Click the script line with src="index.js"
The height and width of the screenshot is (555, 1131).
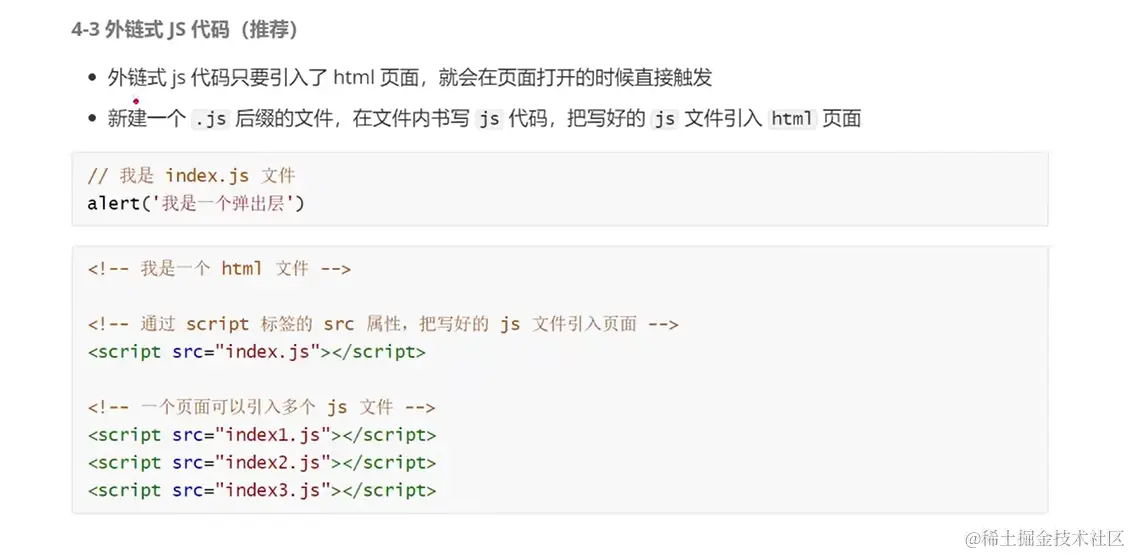256,352
